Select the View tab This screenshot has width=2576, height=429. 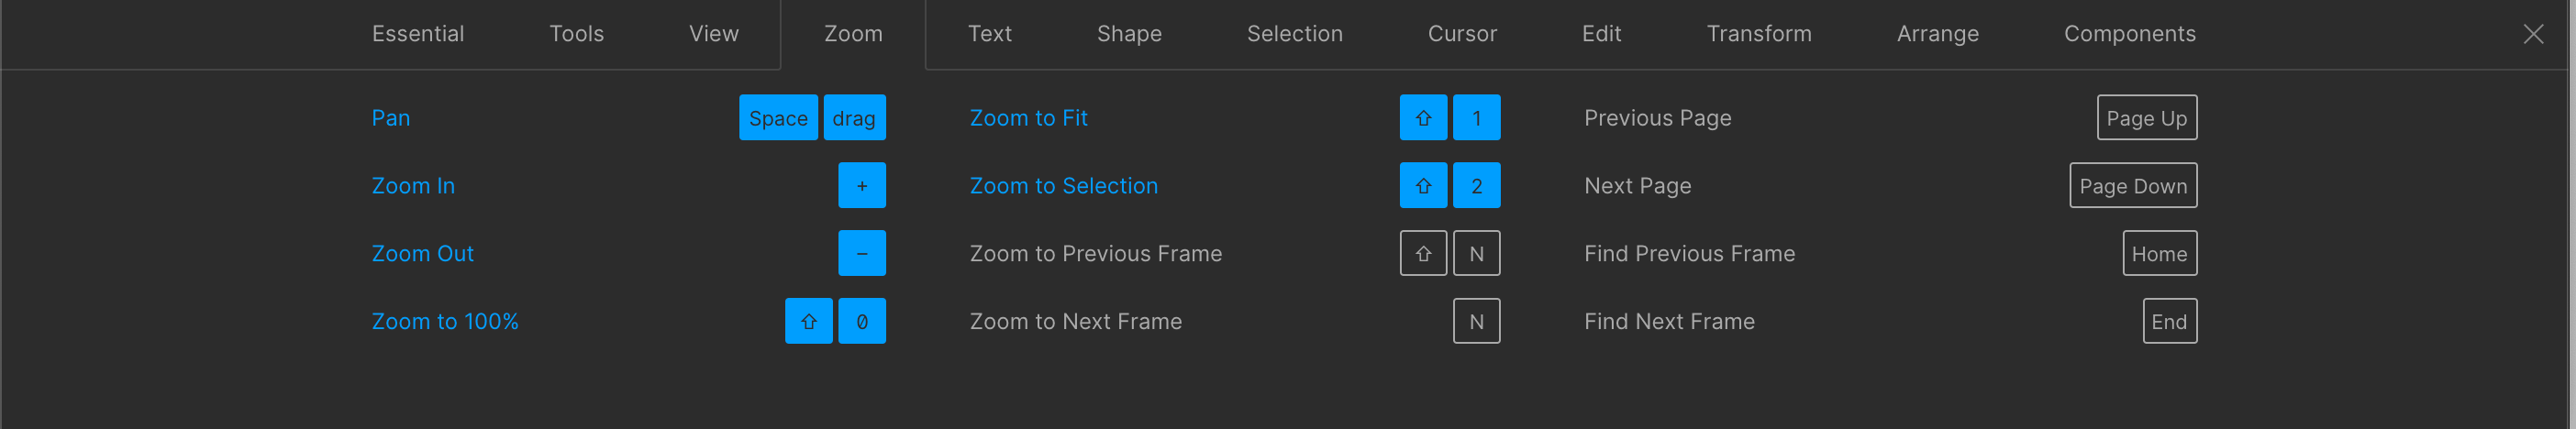(713, 34)
